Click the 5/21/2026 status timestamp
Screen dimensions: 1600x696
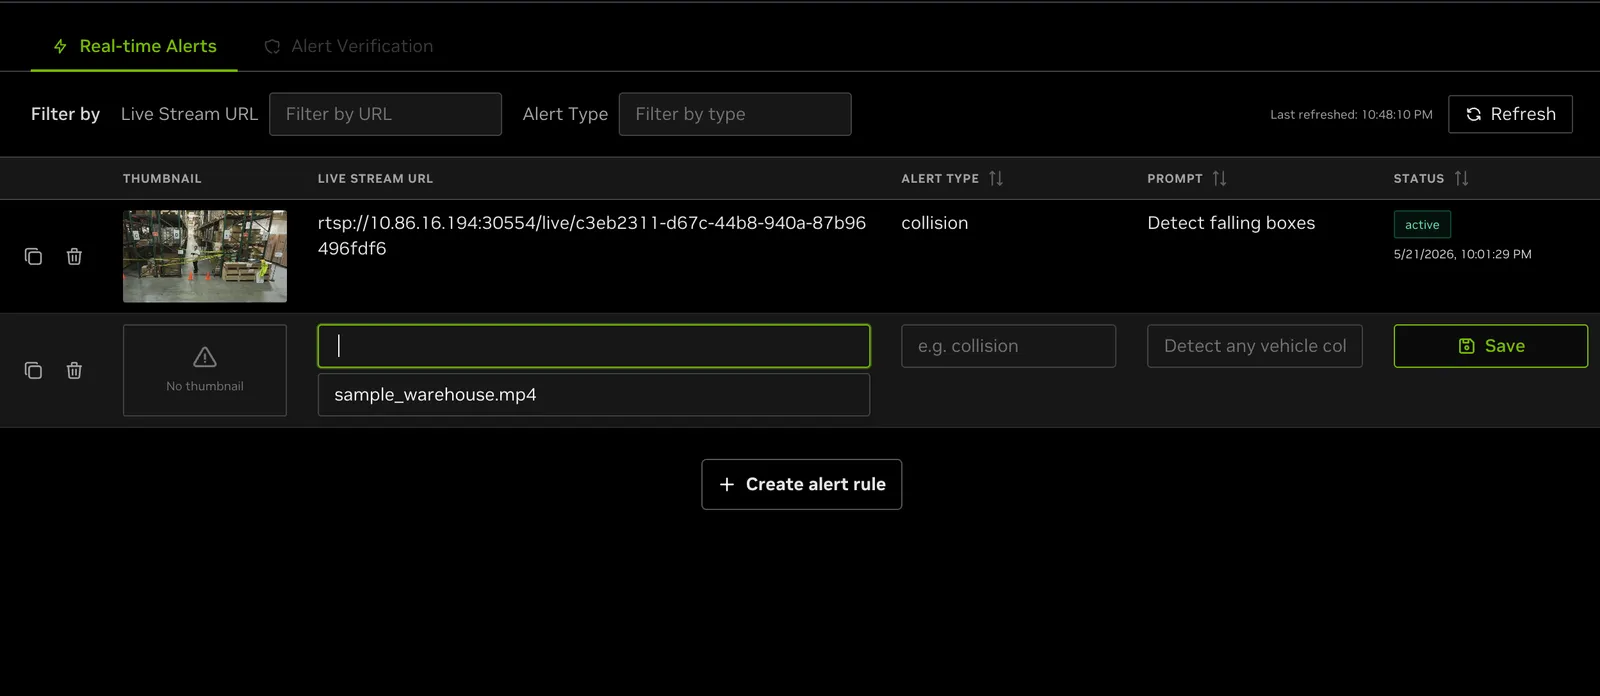(1462, 255)
